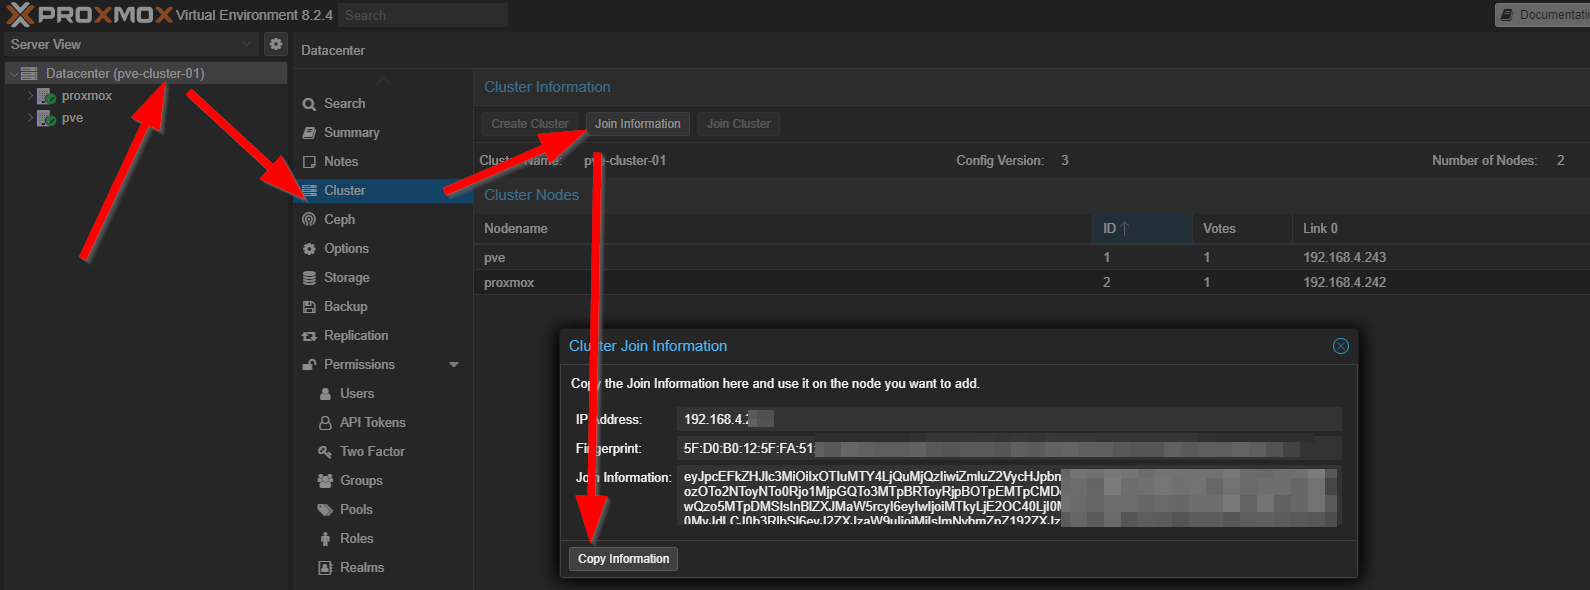Select the pve row in Cluster Nodes table
Screen dimensions: 1590x590
1032,257
